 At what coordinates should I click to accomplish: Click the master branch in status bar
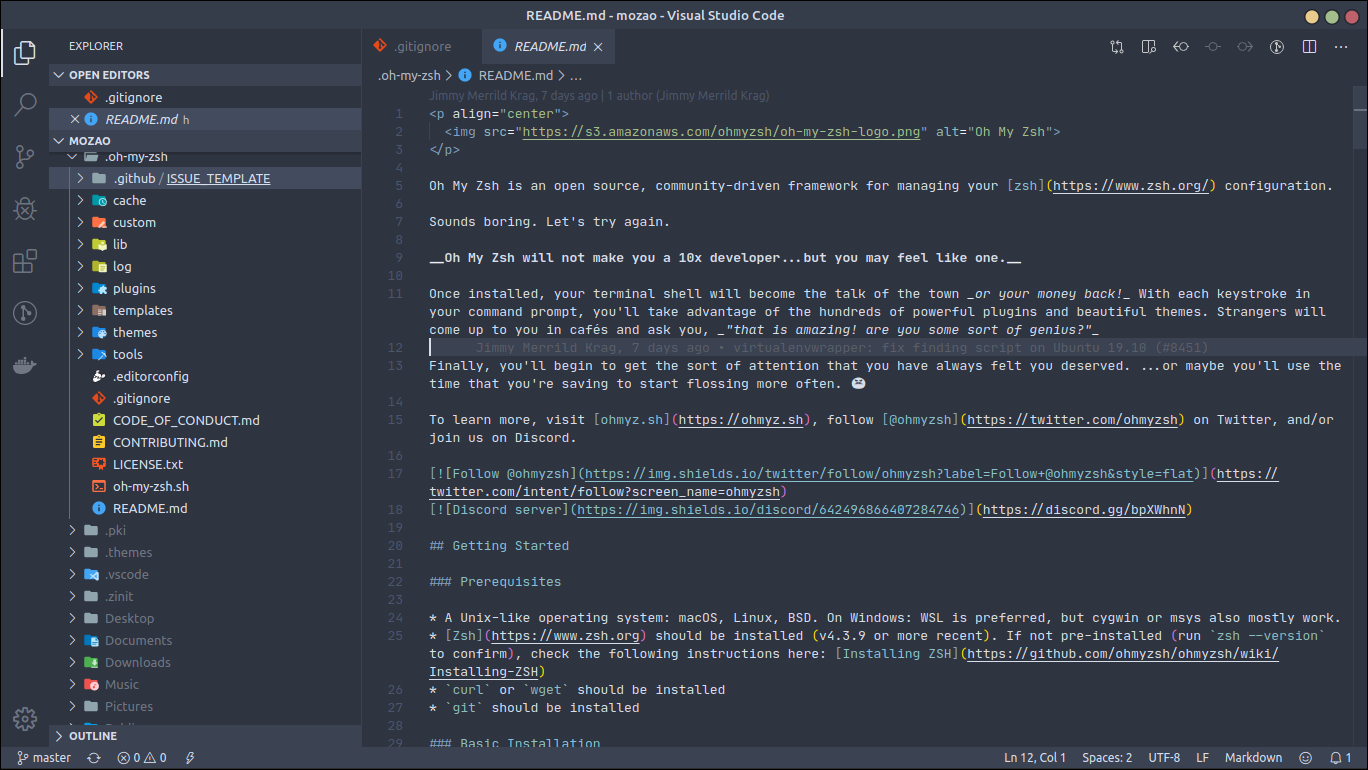43,758
